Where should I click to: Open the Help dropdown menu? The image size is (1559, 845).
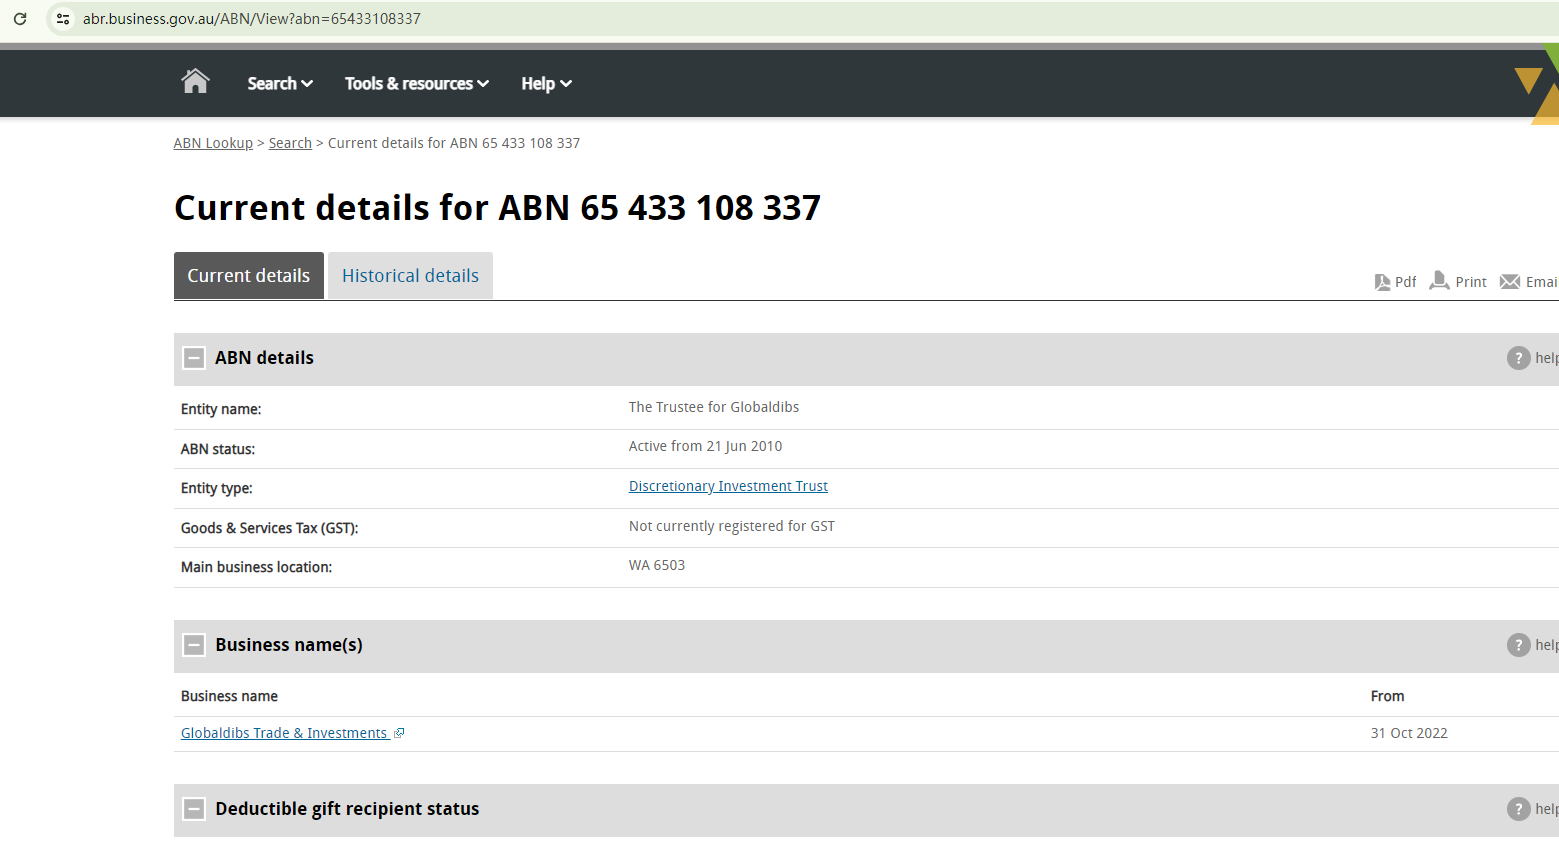[546, 84]
